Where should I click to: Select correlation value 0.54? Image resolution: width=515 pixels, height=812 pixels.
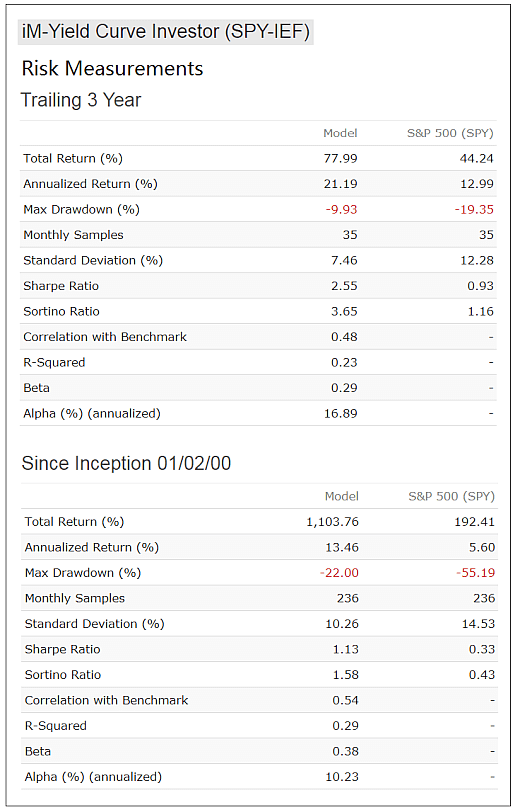tap(346, 700)
